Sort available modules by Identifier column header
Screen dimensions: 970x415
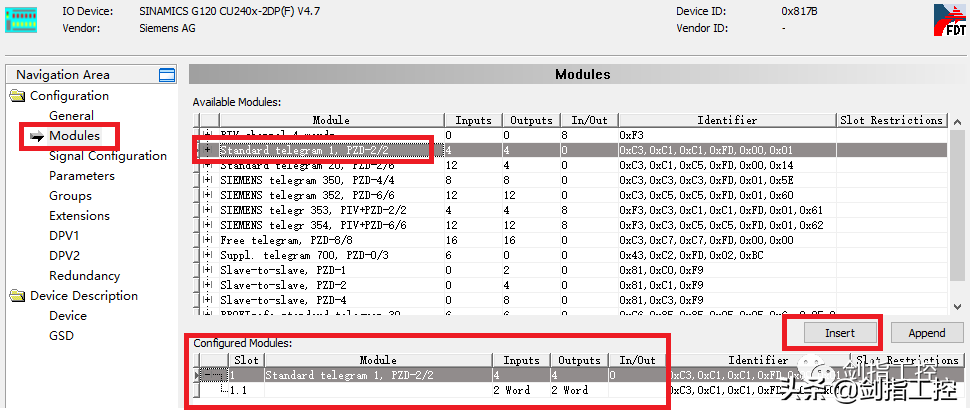pyautogui.click(x=726, y=120)
